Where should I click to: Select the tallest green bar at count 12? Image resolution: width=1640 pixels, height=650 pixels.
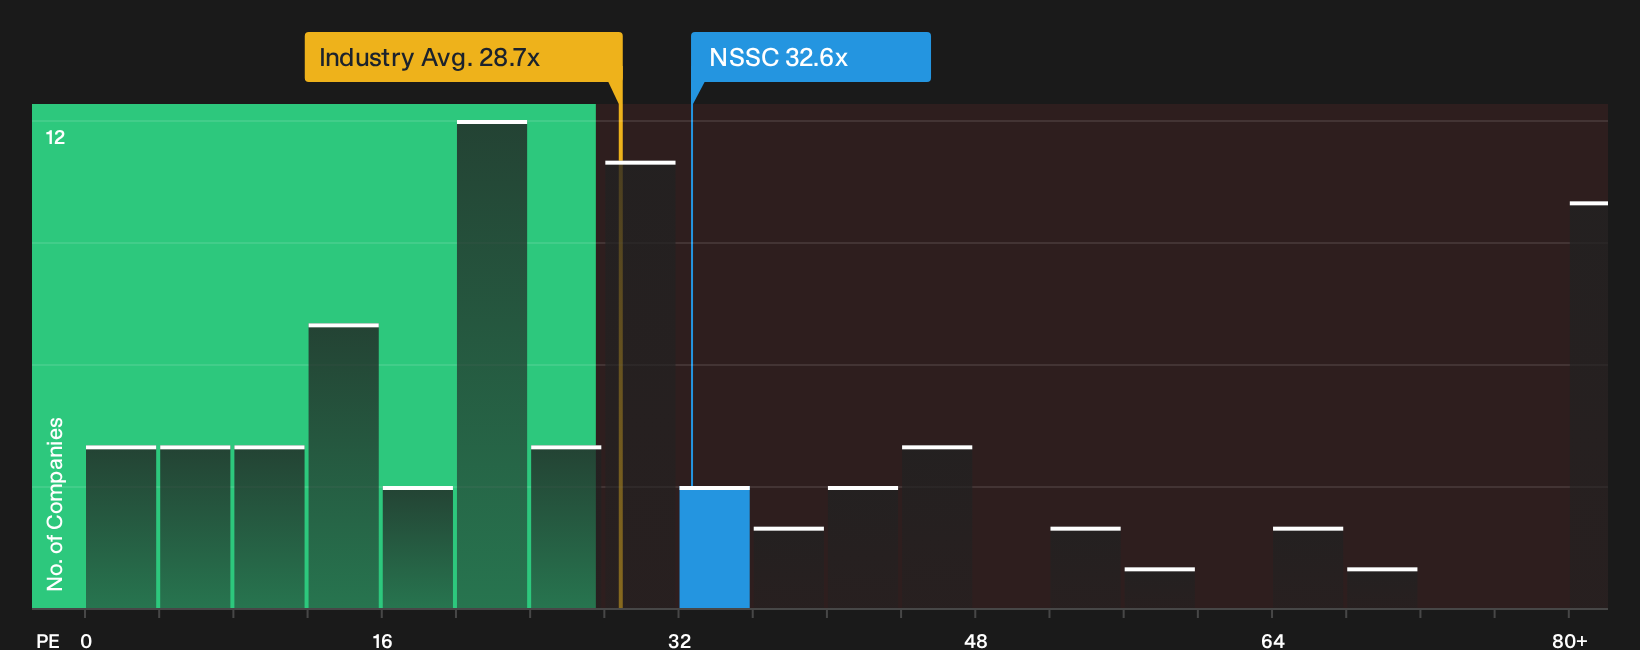[x=492, y=364]
